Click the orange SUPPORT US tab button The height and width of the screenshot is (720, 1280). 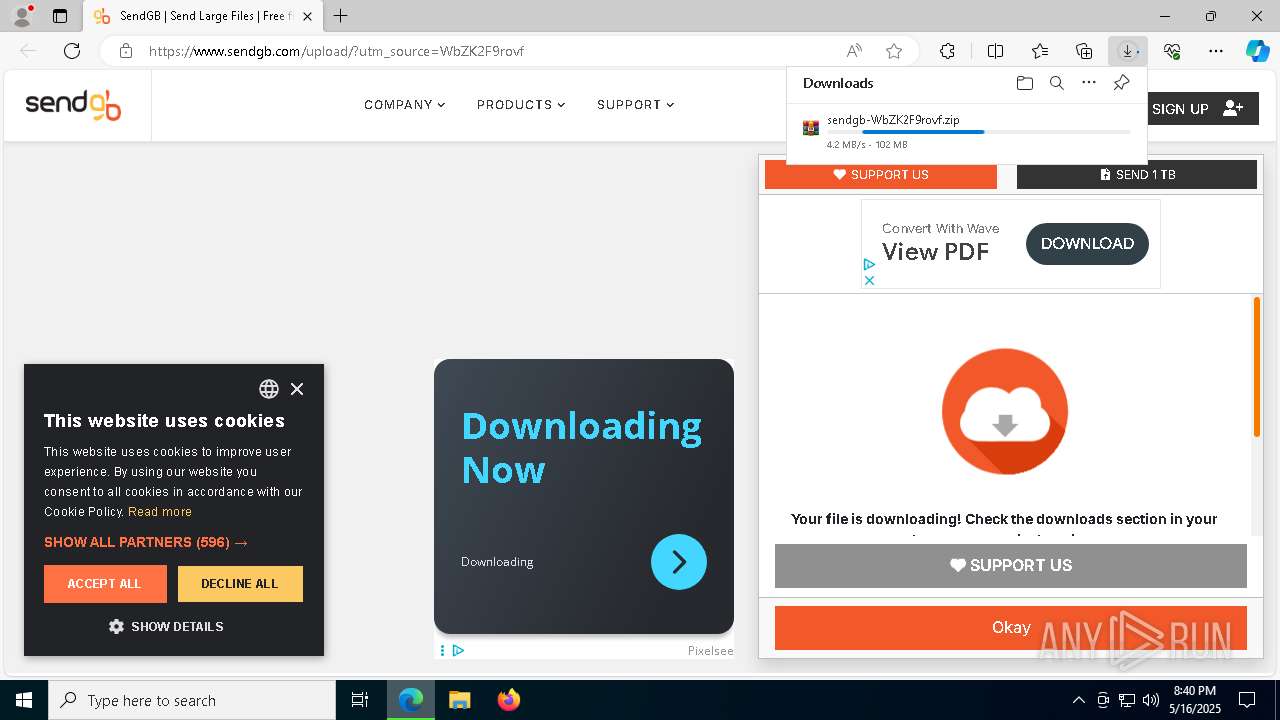881,174
